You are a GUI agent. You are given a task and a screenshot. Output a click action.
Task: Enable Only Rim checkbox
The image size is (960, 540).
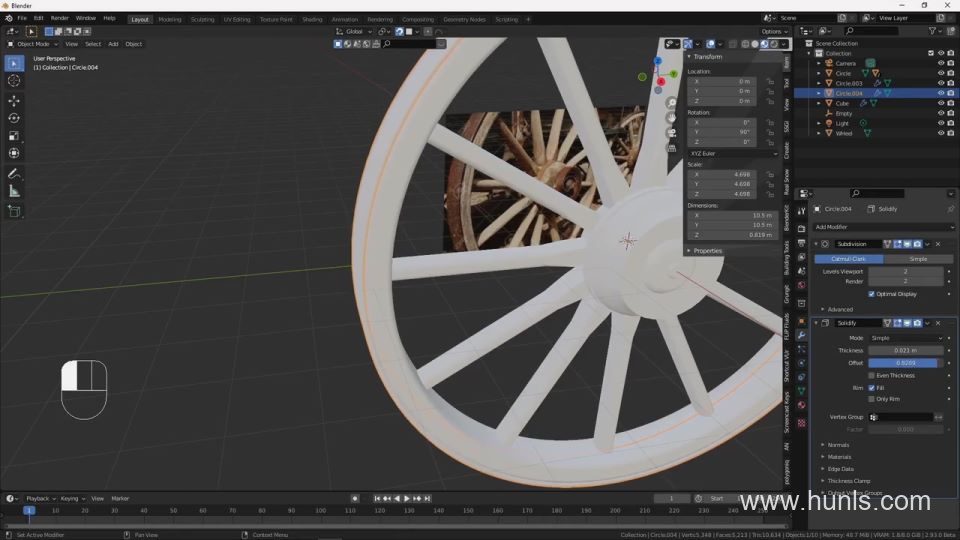(872, 399)
